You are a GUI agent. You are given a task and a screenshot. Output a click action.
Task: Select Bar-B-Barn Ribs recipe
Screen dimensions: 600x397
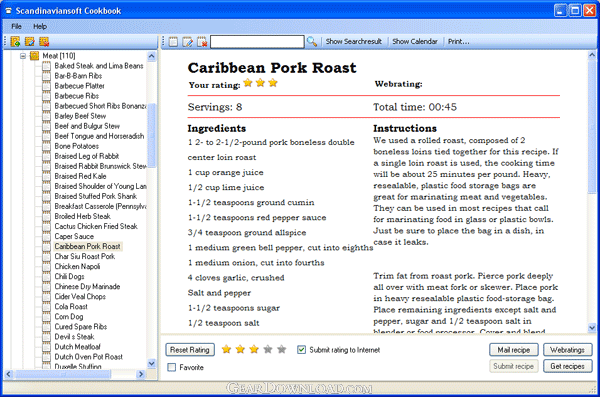tap(78, 76)
